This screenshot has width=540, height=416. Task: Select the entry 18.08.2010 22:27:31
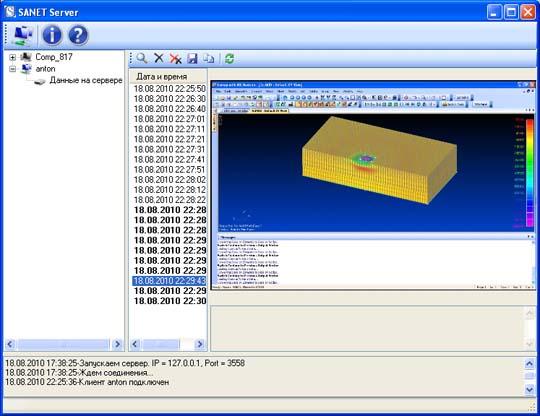(169, 149)
